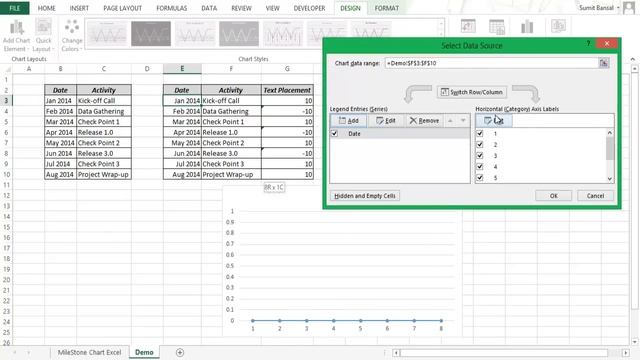Viewport: 640px width, 360px height.
Task: Select cell containing Project Wrap-up in column F
Action: pos(231,174)
